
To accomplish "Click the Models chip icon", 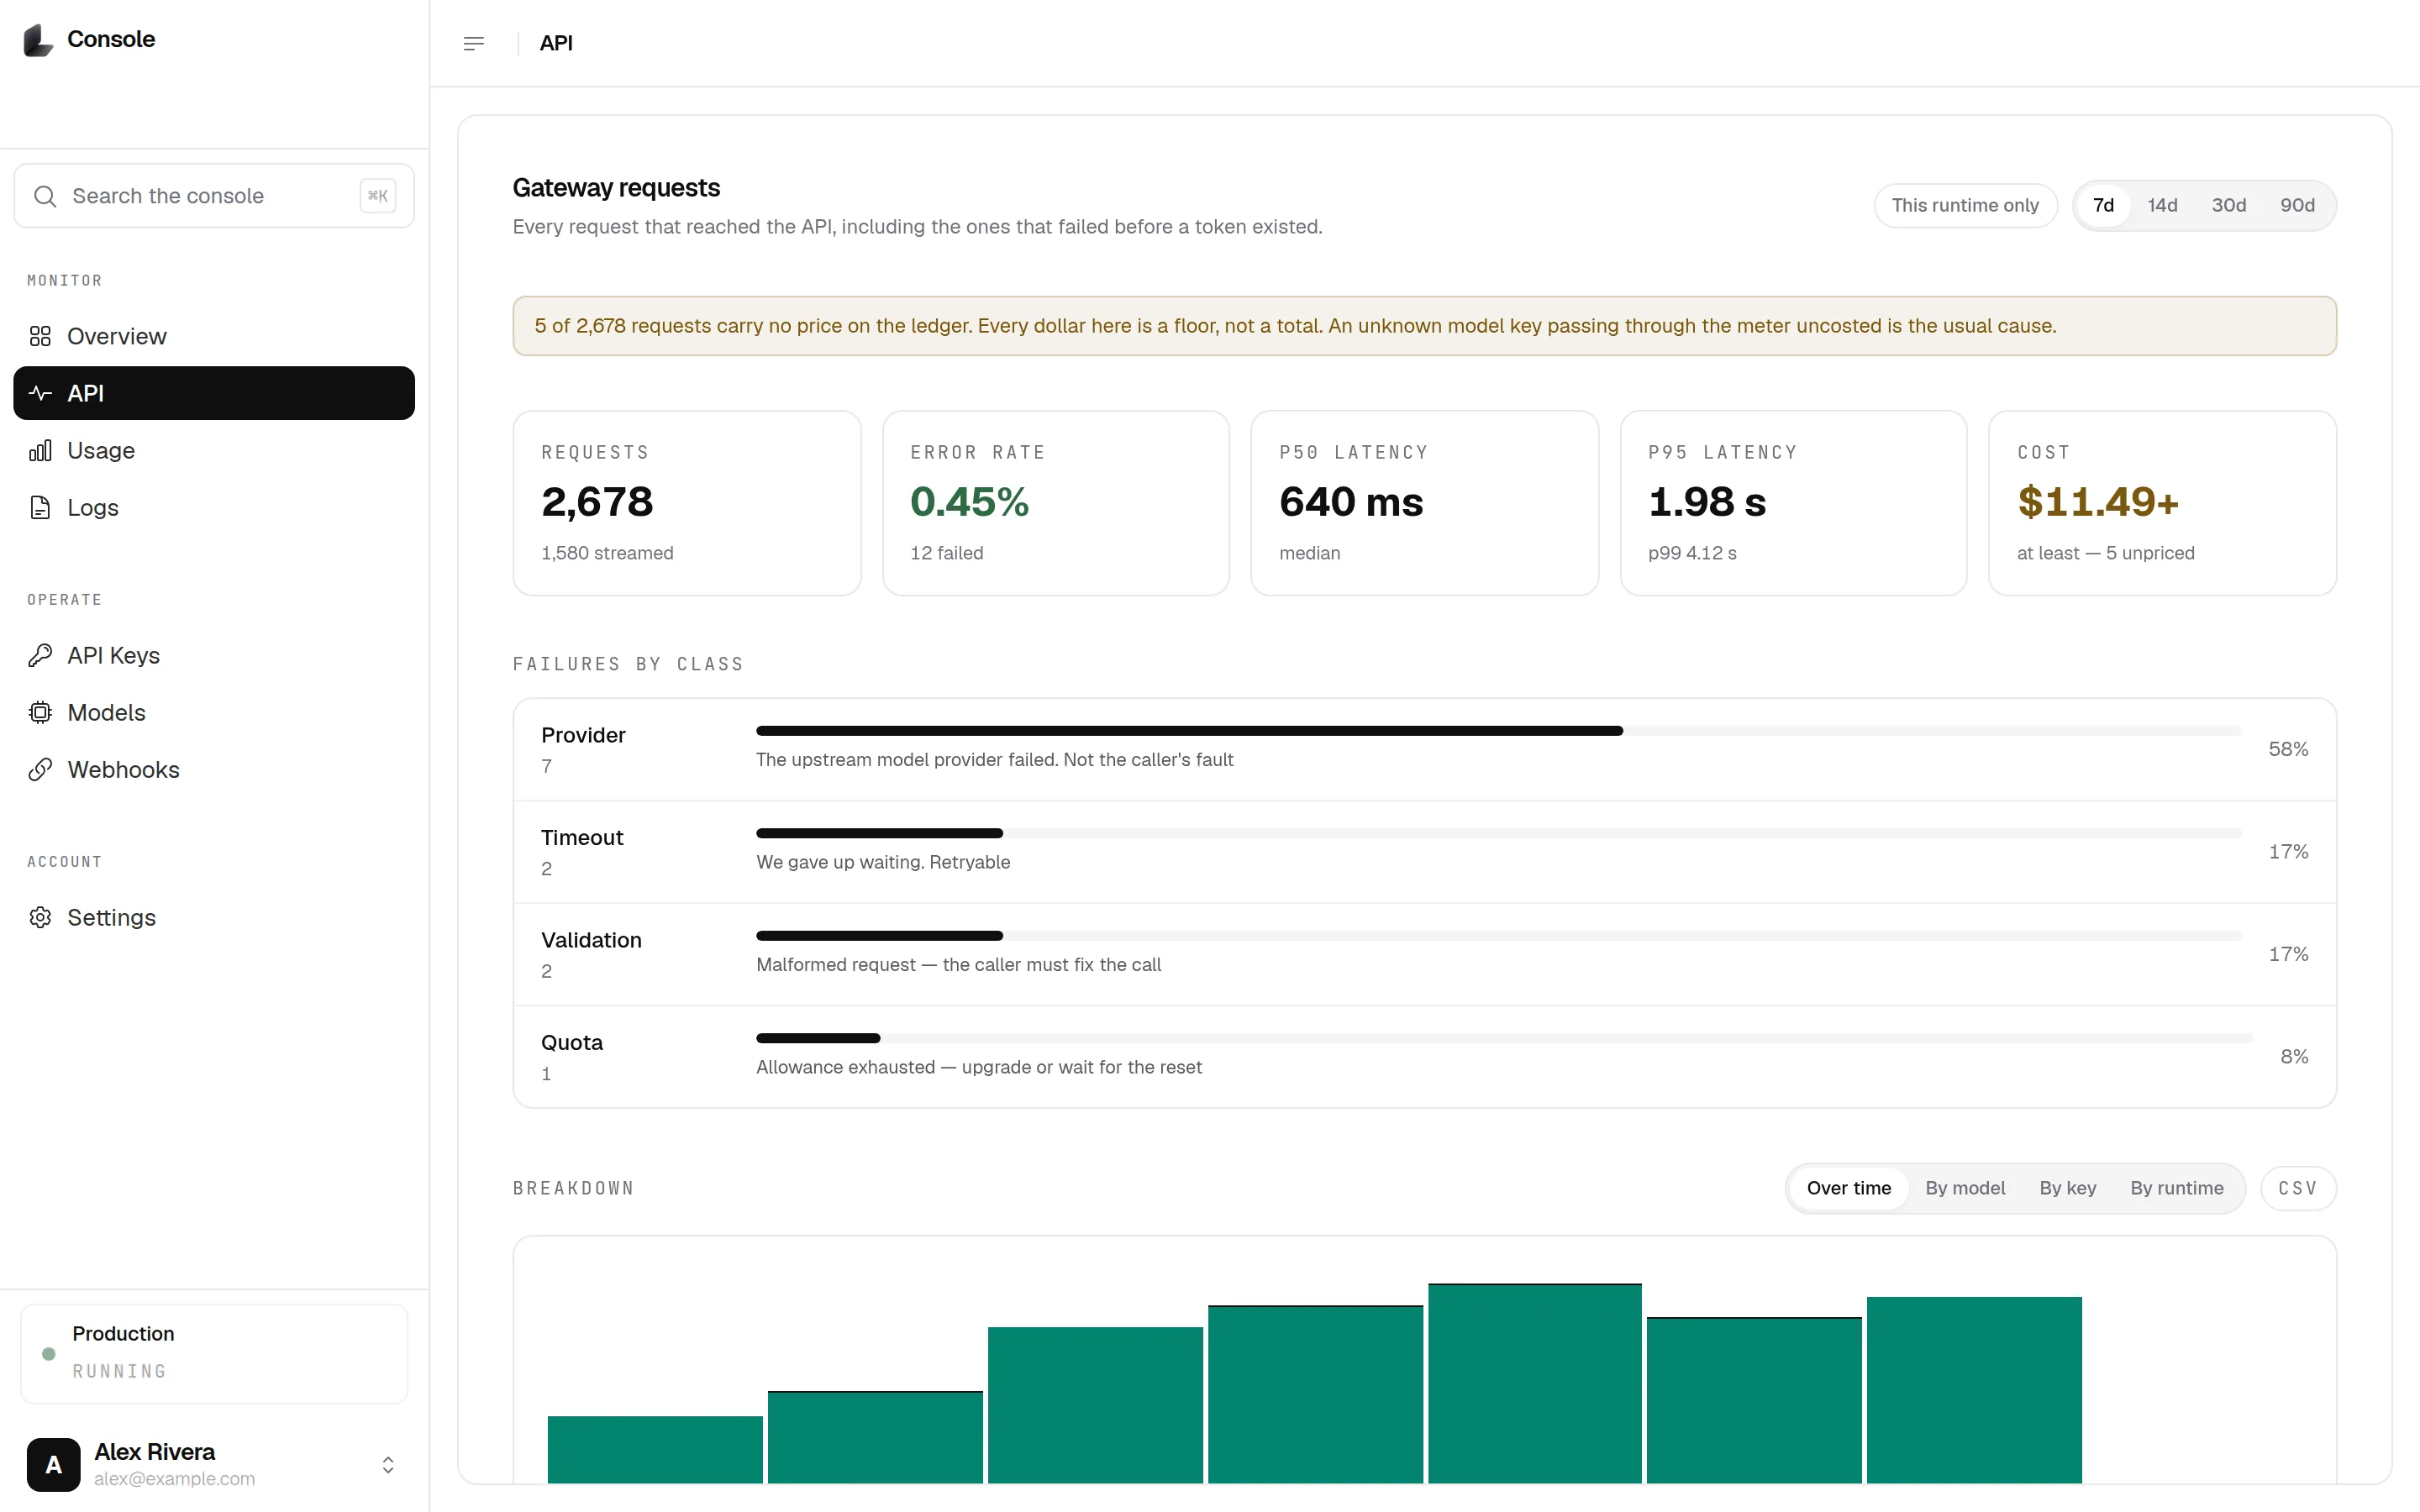I will (x=40, y=712).
